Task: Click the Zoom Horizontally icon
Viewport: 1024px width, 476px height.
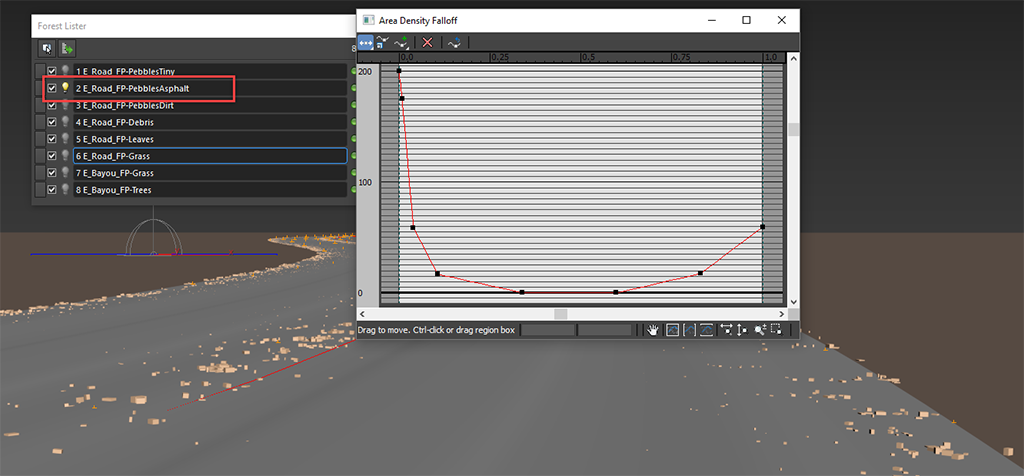Action: (725, 329)
